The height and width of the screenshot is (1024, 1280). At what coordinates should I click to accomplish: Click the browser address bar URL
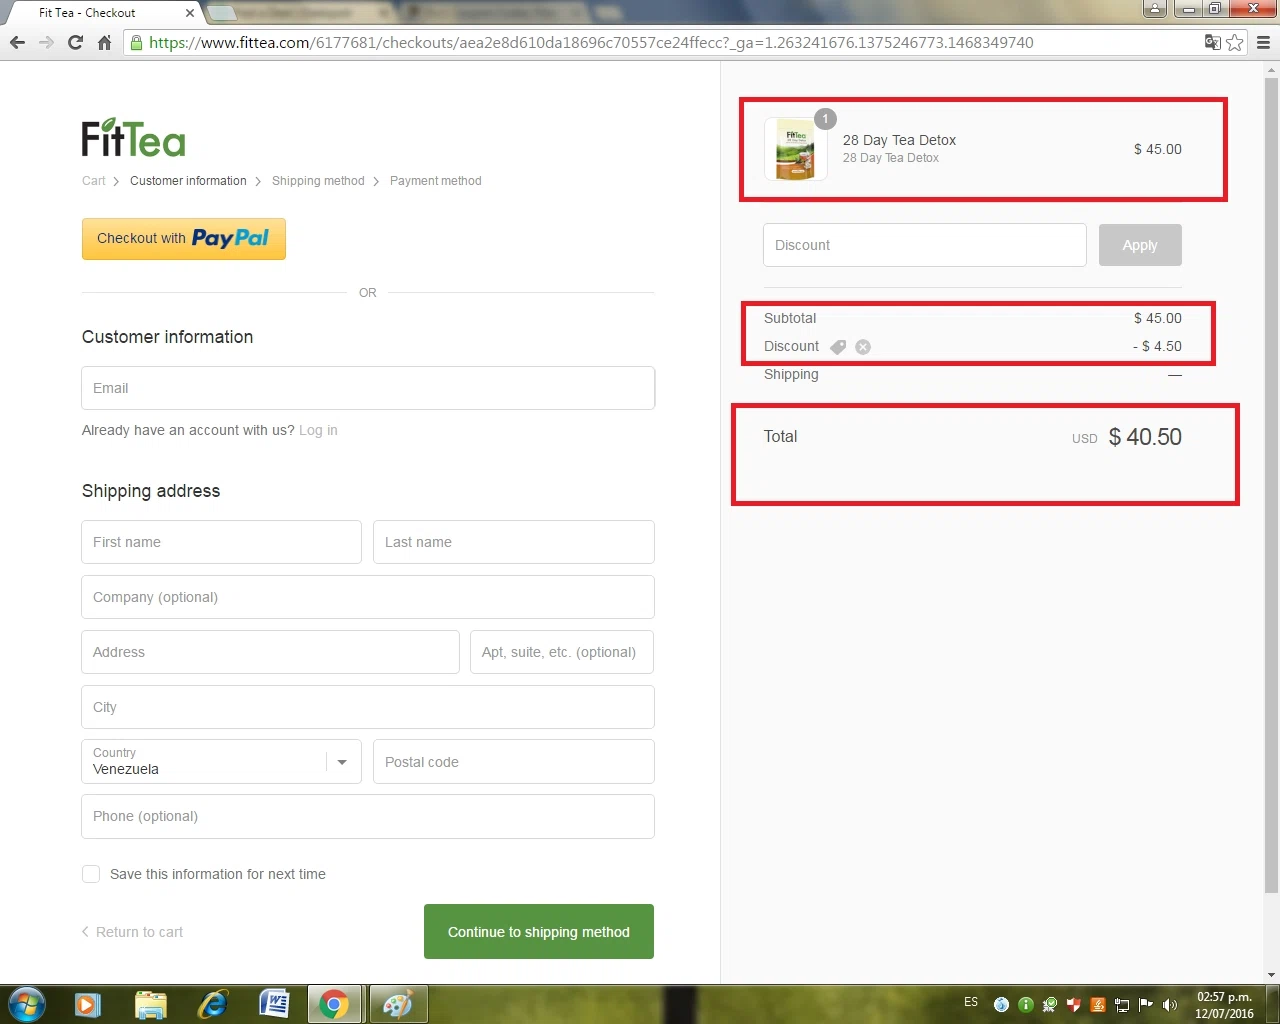point(591,42)
